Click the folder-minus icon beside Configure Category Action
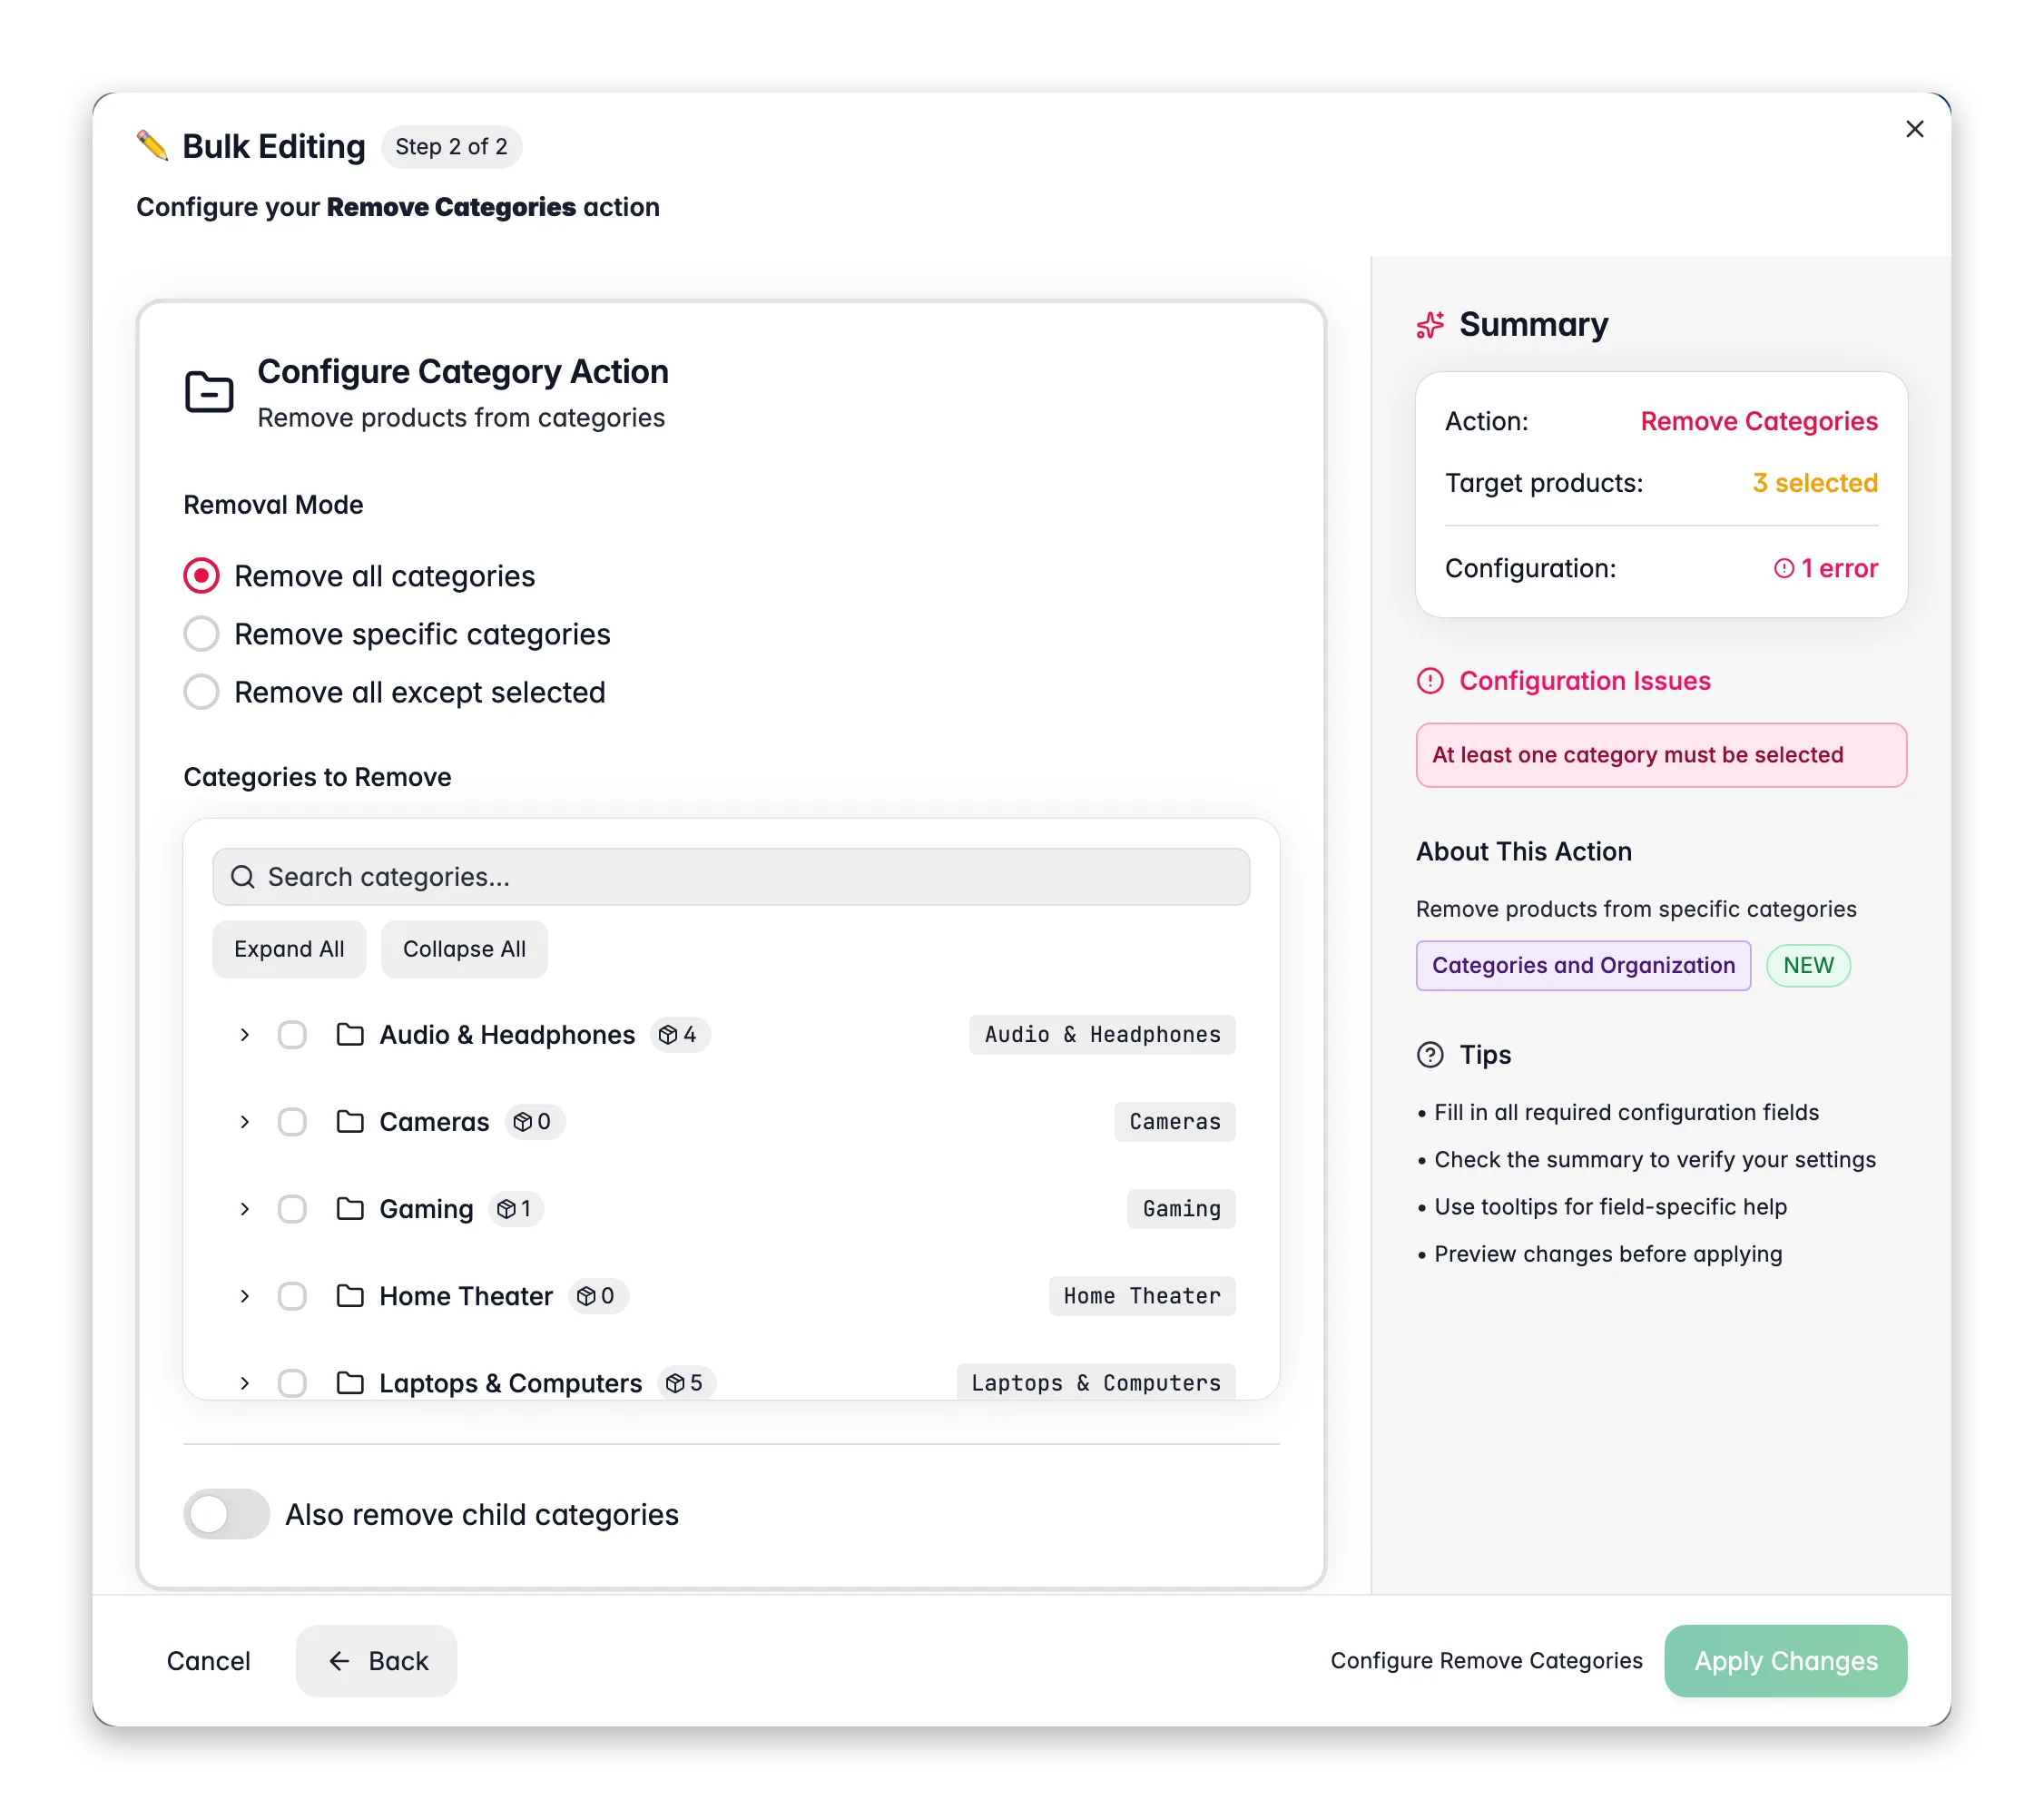 tap(209, 392)
